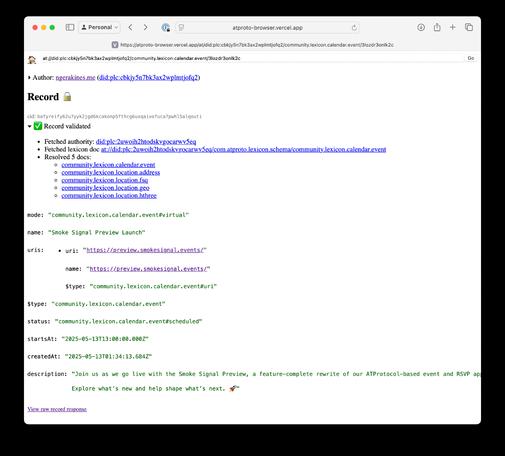
Task: Open the ngerakines.me author link
Action: click(75, 78)
